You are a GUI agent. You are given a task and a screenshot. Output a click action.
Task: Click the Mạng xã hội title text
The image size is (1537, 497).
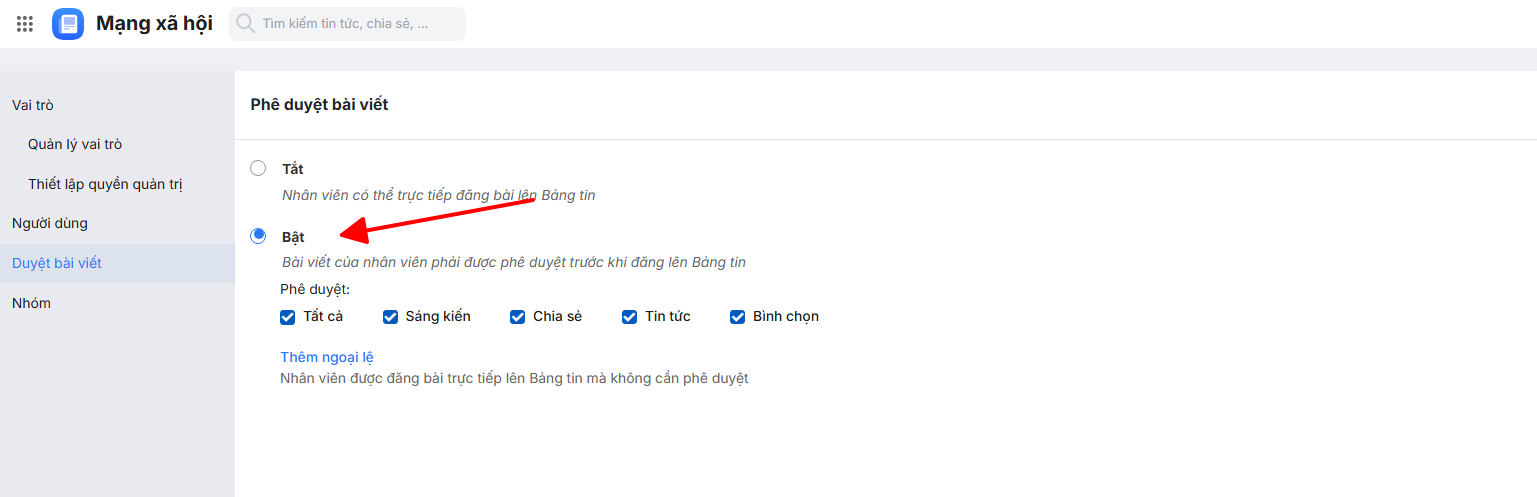[154, 24]
